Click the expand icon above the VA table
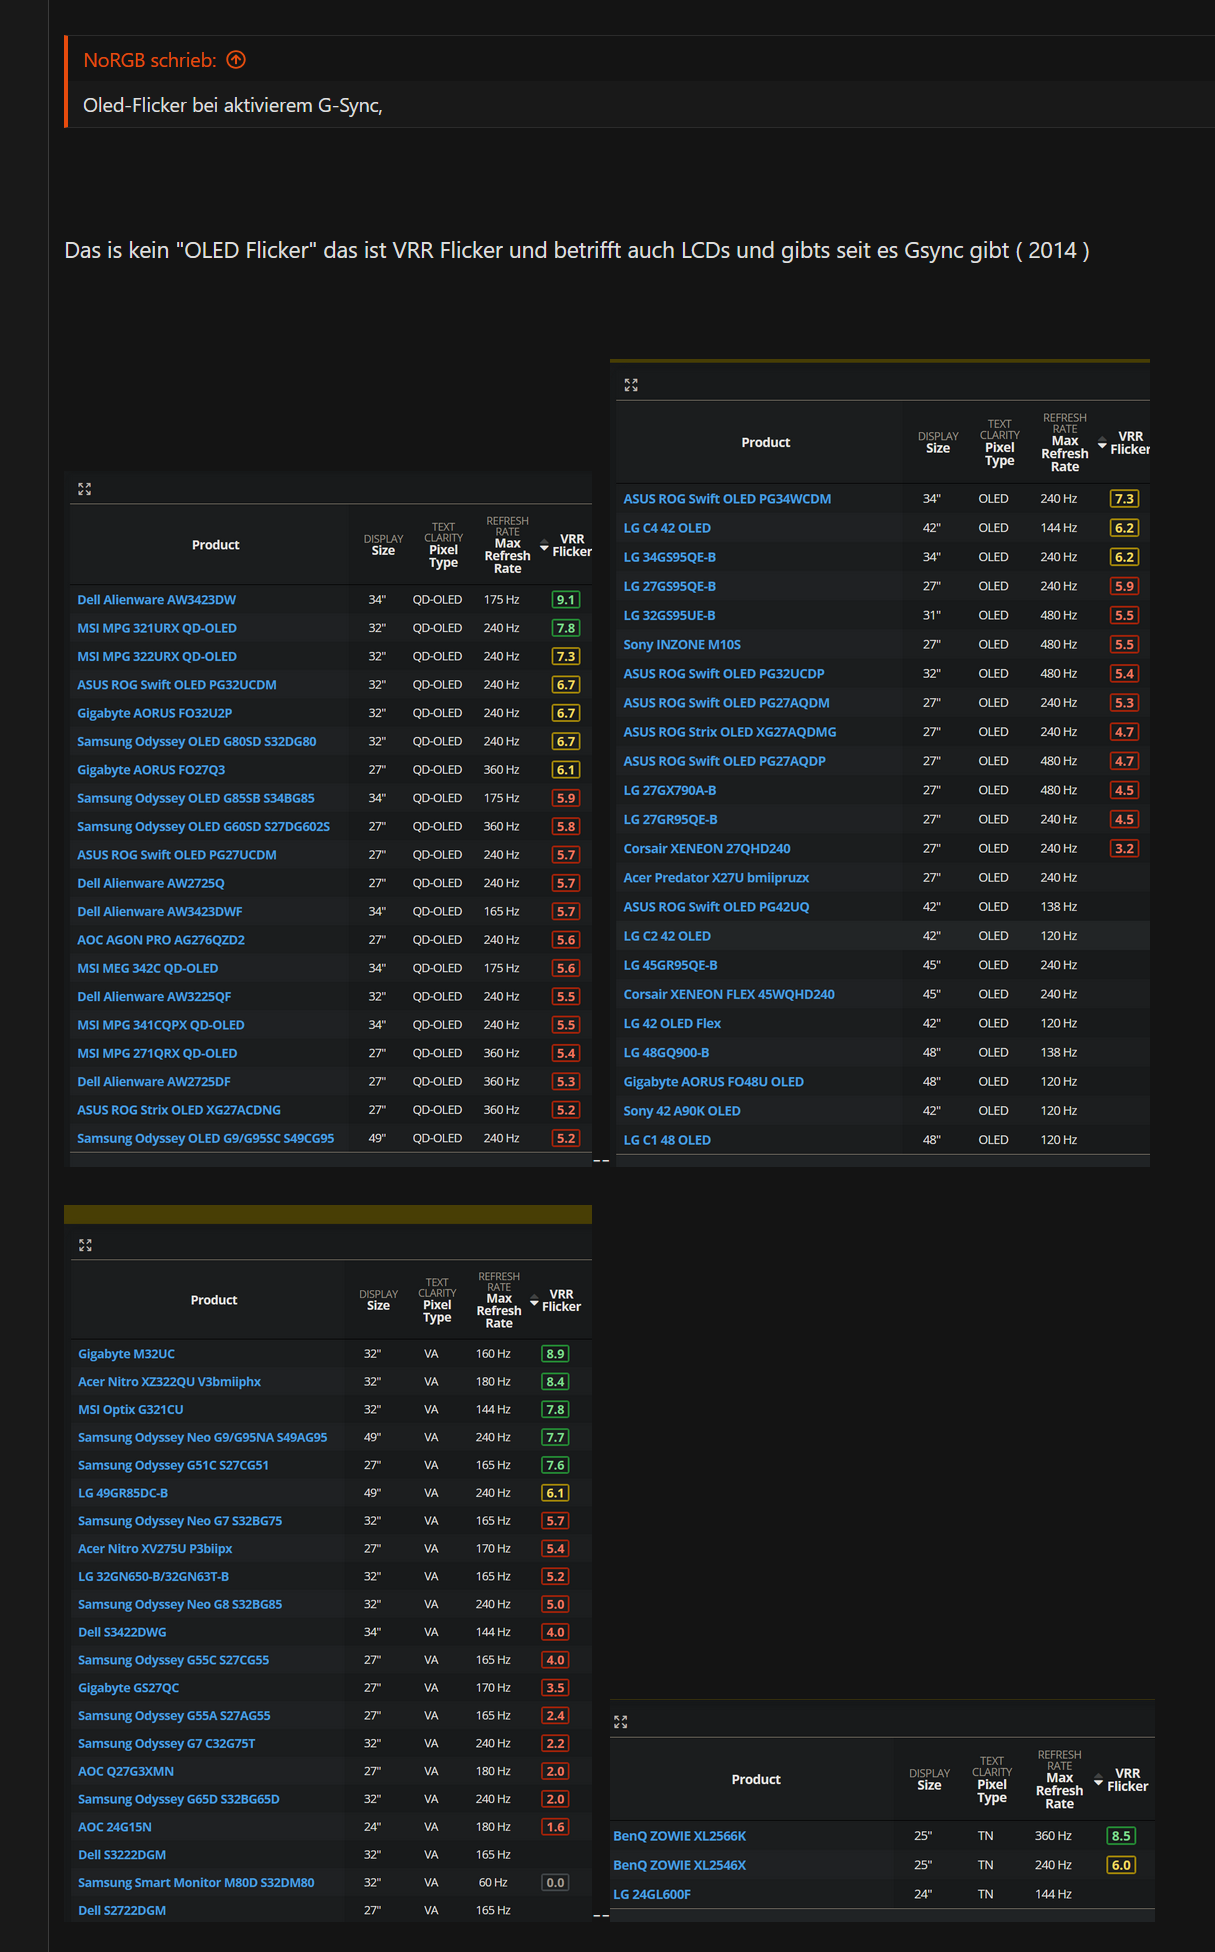 pyautogui.click(x=85, y=1245)
